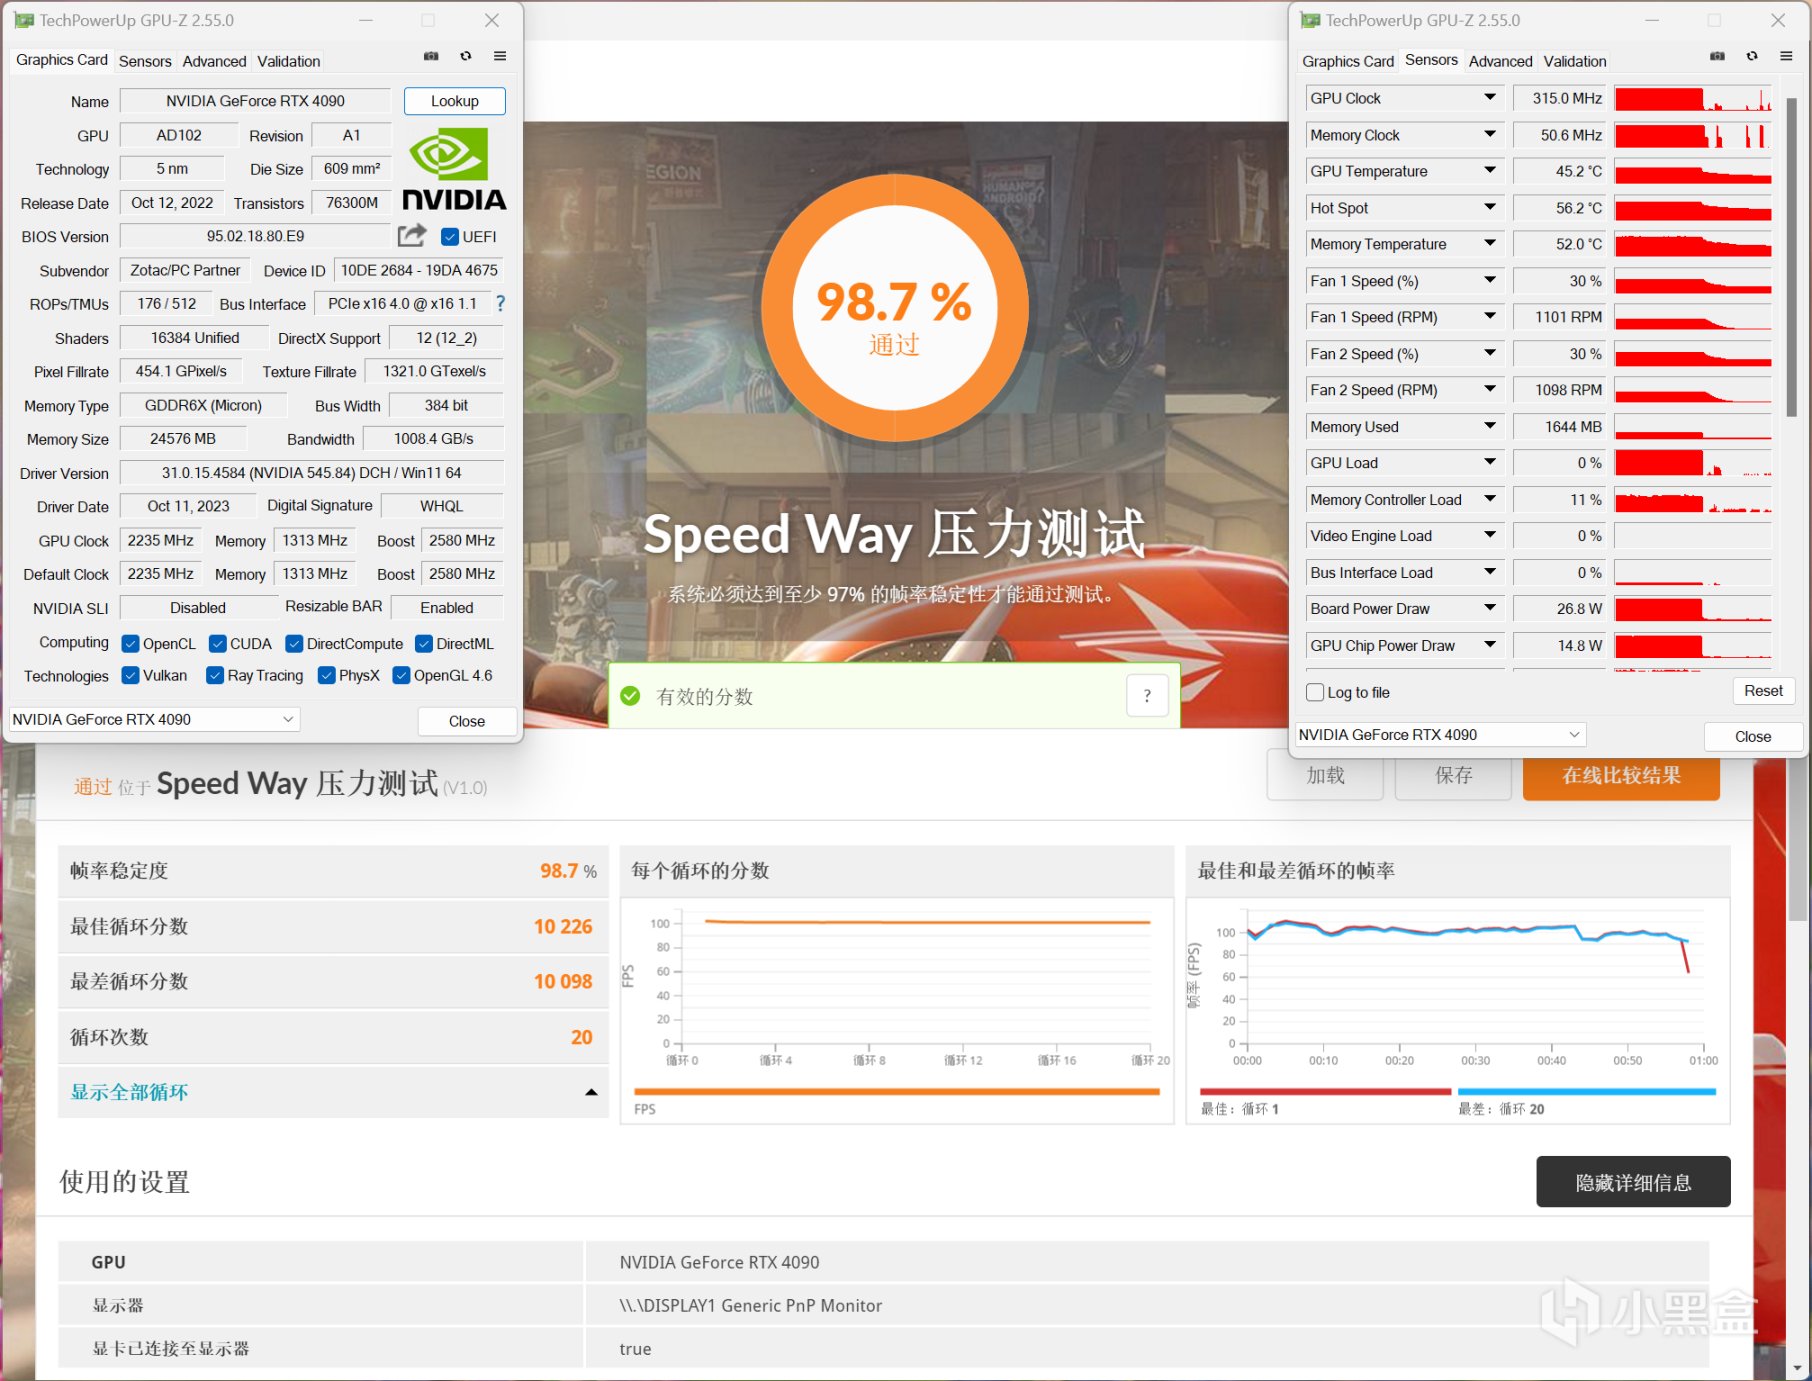Open the Bus Interface Load sensor dropdown
Viewport: 1812px width, 1381px height.
[x=1490, y=573]
